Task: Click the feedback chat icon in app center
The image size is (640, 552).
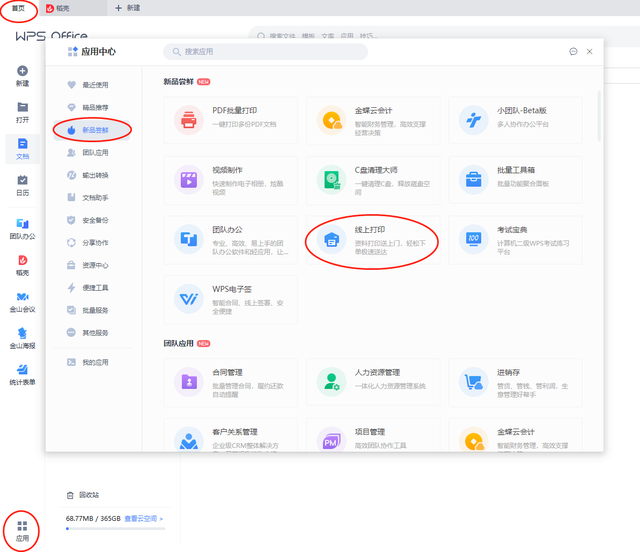Action: 573,51
